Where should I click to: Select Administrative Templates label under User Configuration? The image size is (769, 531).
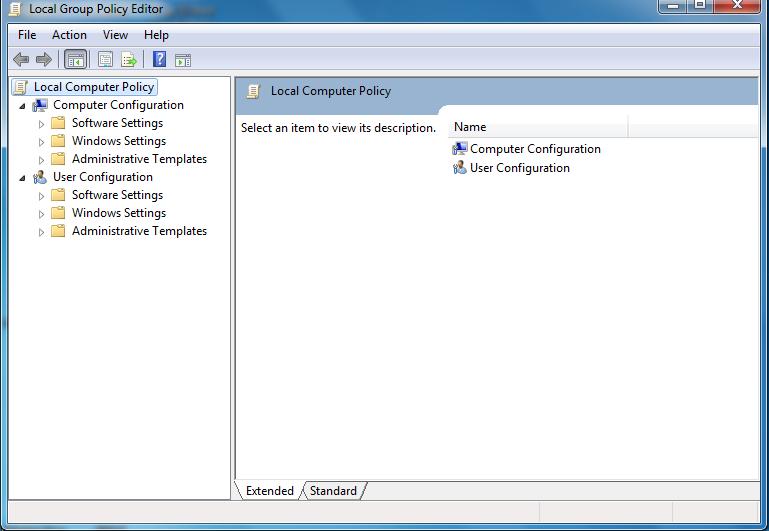(x=139, y=231)
